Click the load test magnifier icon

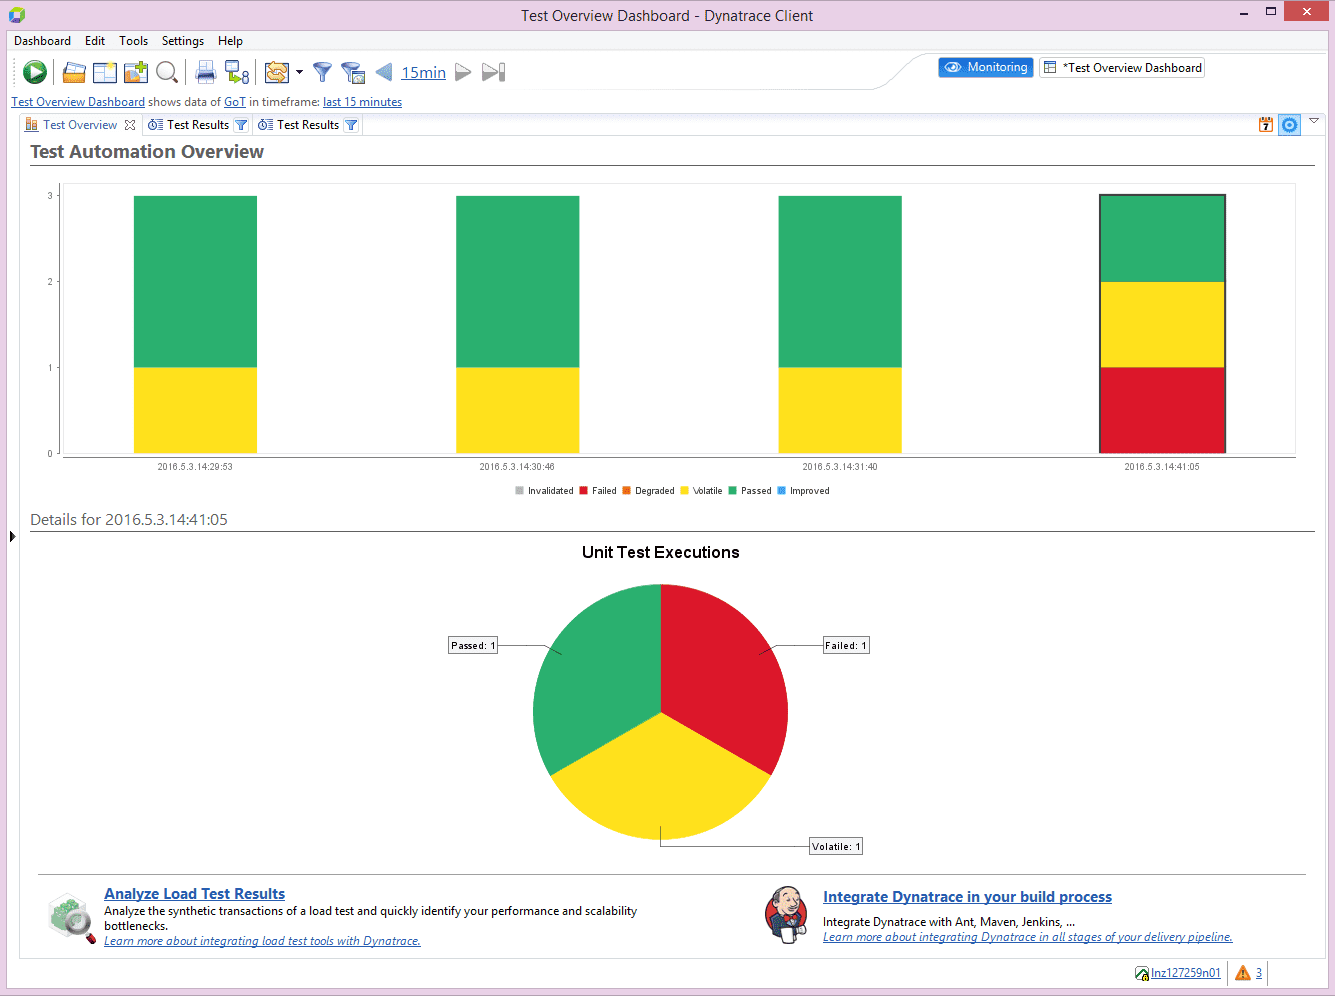pyautogui.click(x=72, y=918)
